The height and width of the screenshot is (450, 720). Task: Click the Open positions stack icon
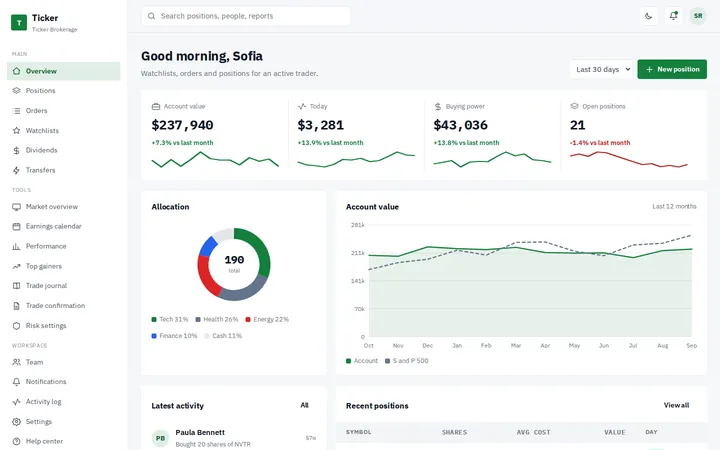point(574,107)
